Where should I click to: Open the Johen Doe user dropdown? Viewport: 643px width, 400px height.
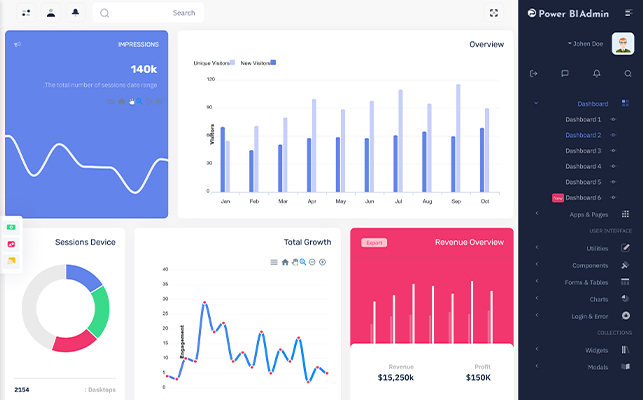[585, 43]
